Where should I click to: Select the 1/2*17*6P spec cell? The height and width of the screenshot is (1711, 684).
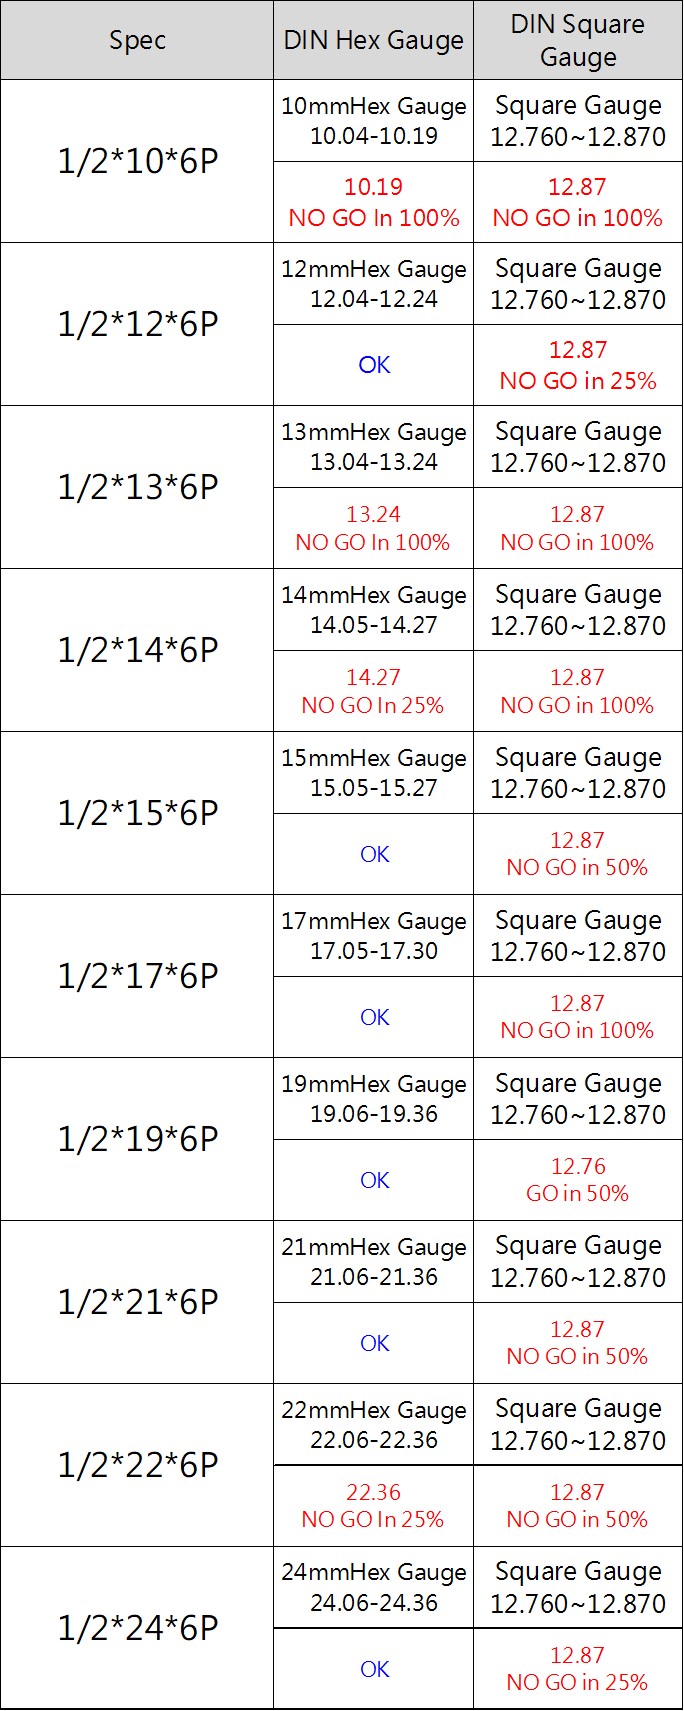click(x=137, y=977)
